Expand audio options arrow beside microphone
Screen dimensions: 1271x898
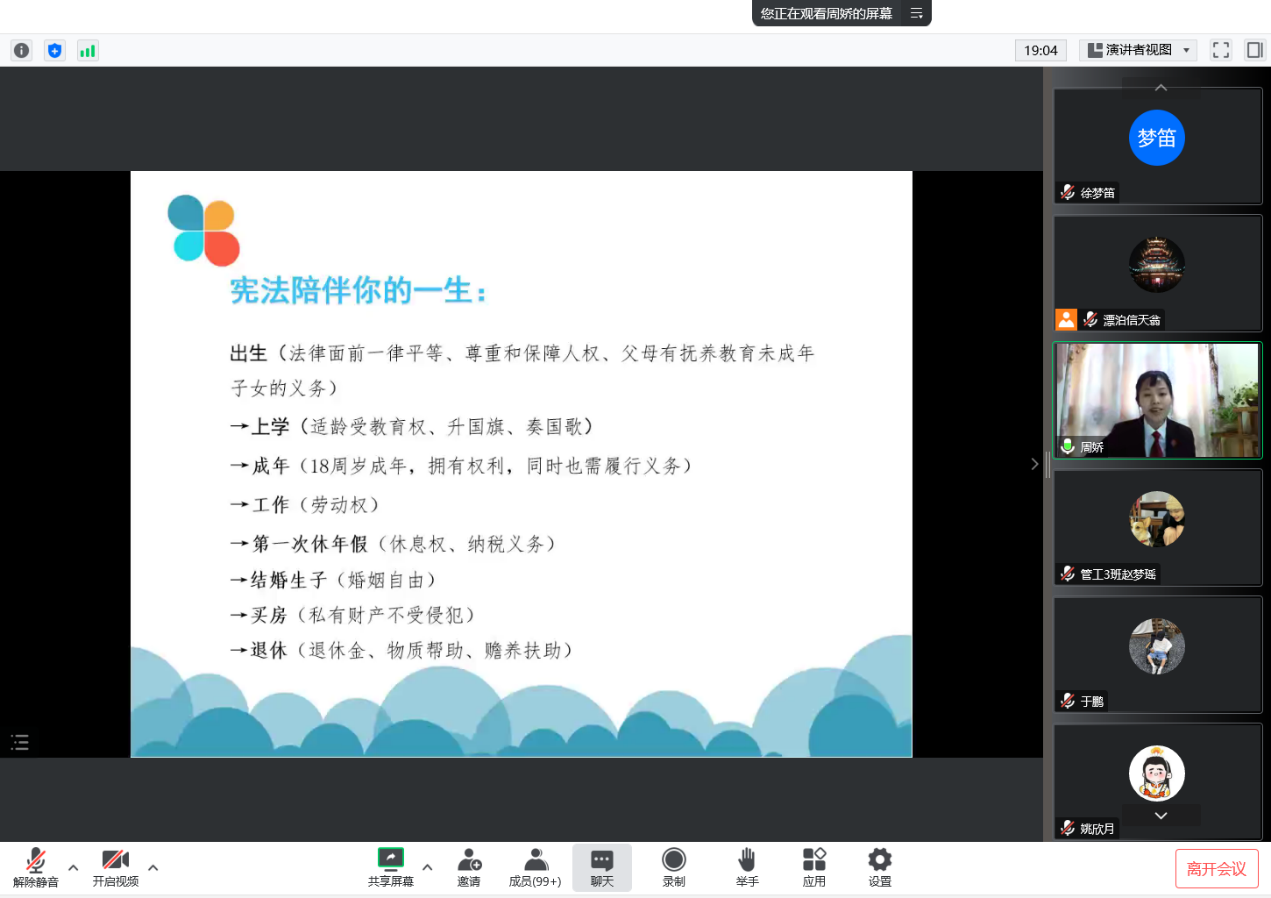point(73,867)
